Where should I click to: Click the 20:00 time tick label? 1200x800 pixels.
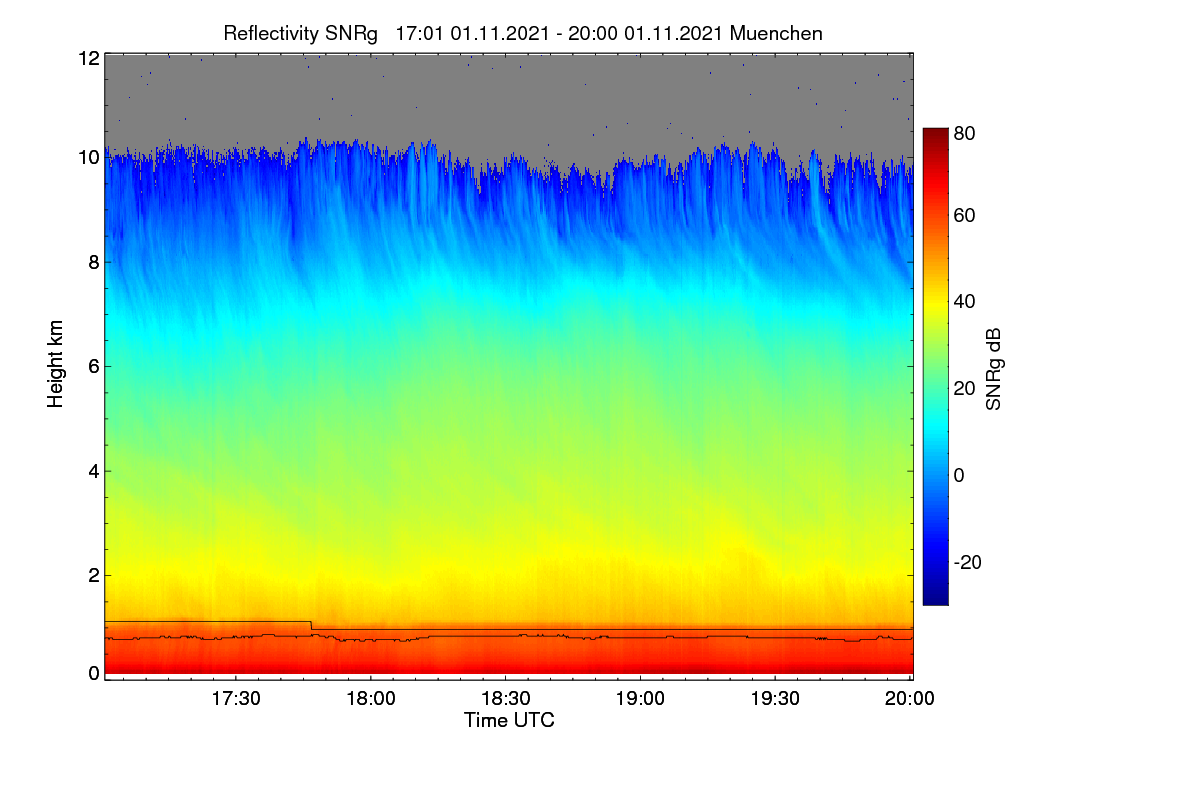[910, 699]
